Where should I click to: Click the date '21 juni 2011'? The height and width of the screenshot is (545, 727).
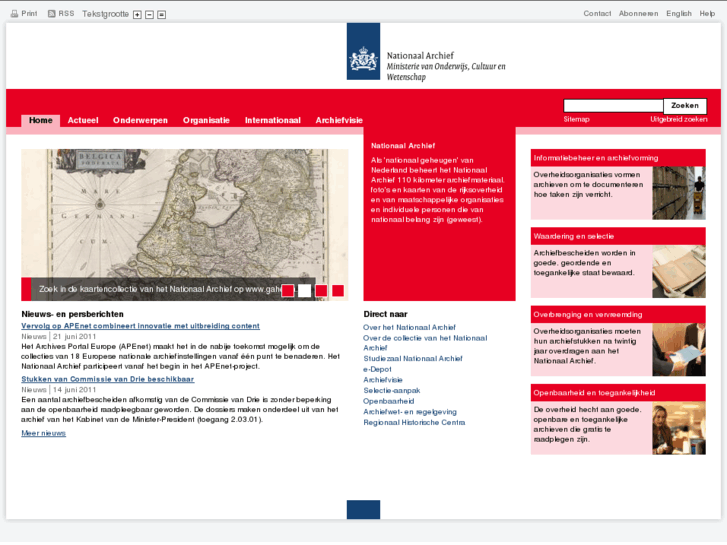(74, 337)
